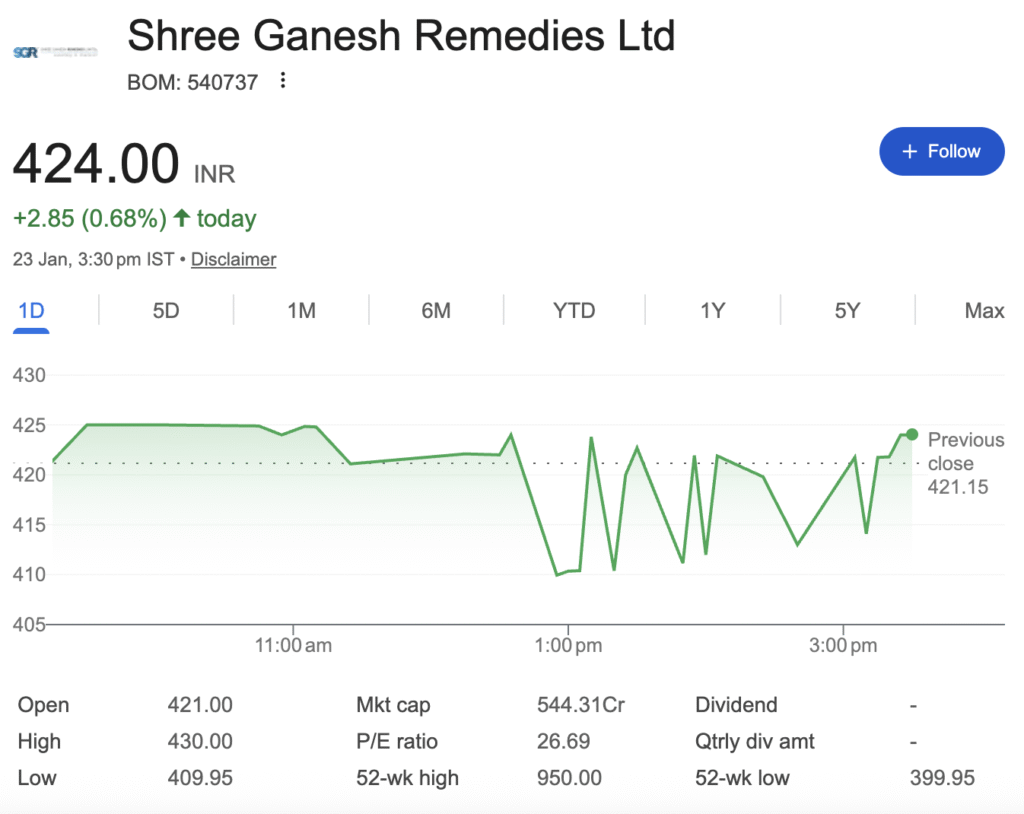
Task: Select the 1D time range tab
Action: (x=32, y=311)
